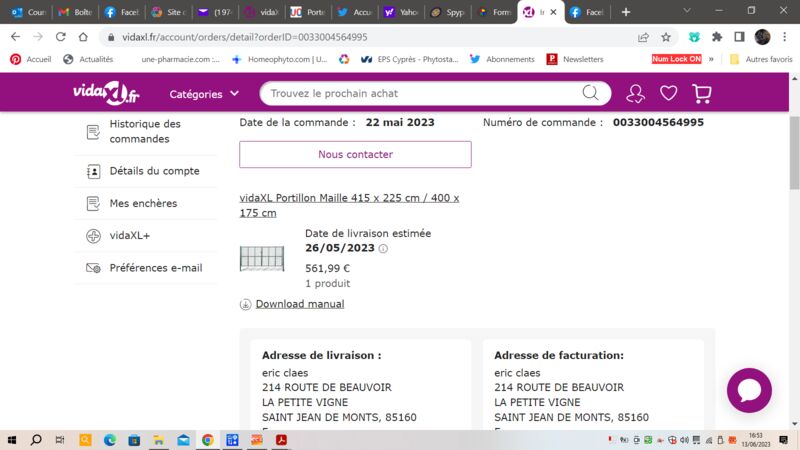The image size is (800, 450).
Task: Open the Chrome profile avatar
Action: pyautogui.click(x=762, y=37)
